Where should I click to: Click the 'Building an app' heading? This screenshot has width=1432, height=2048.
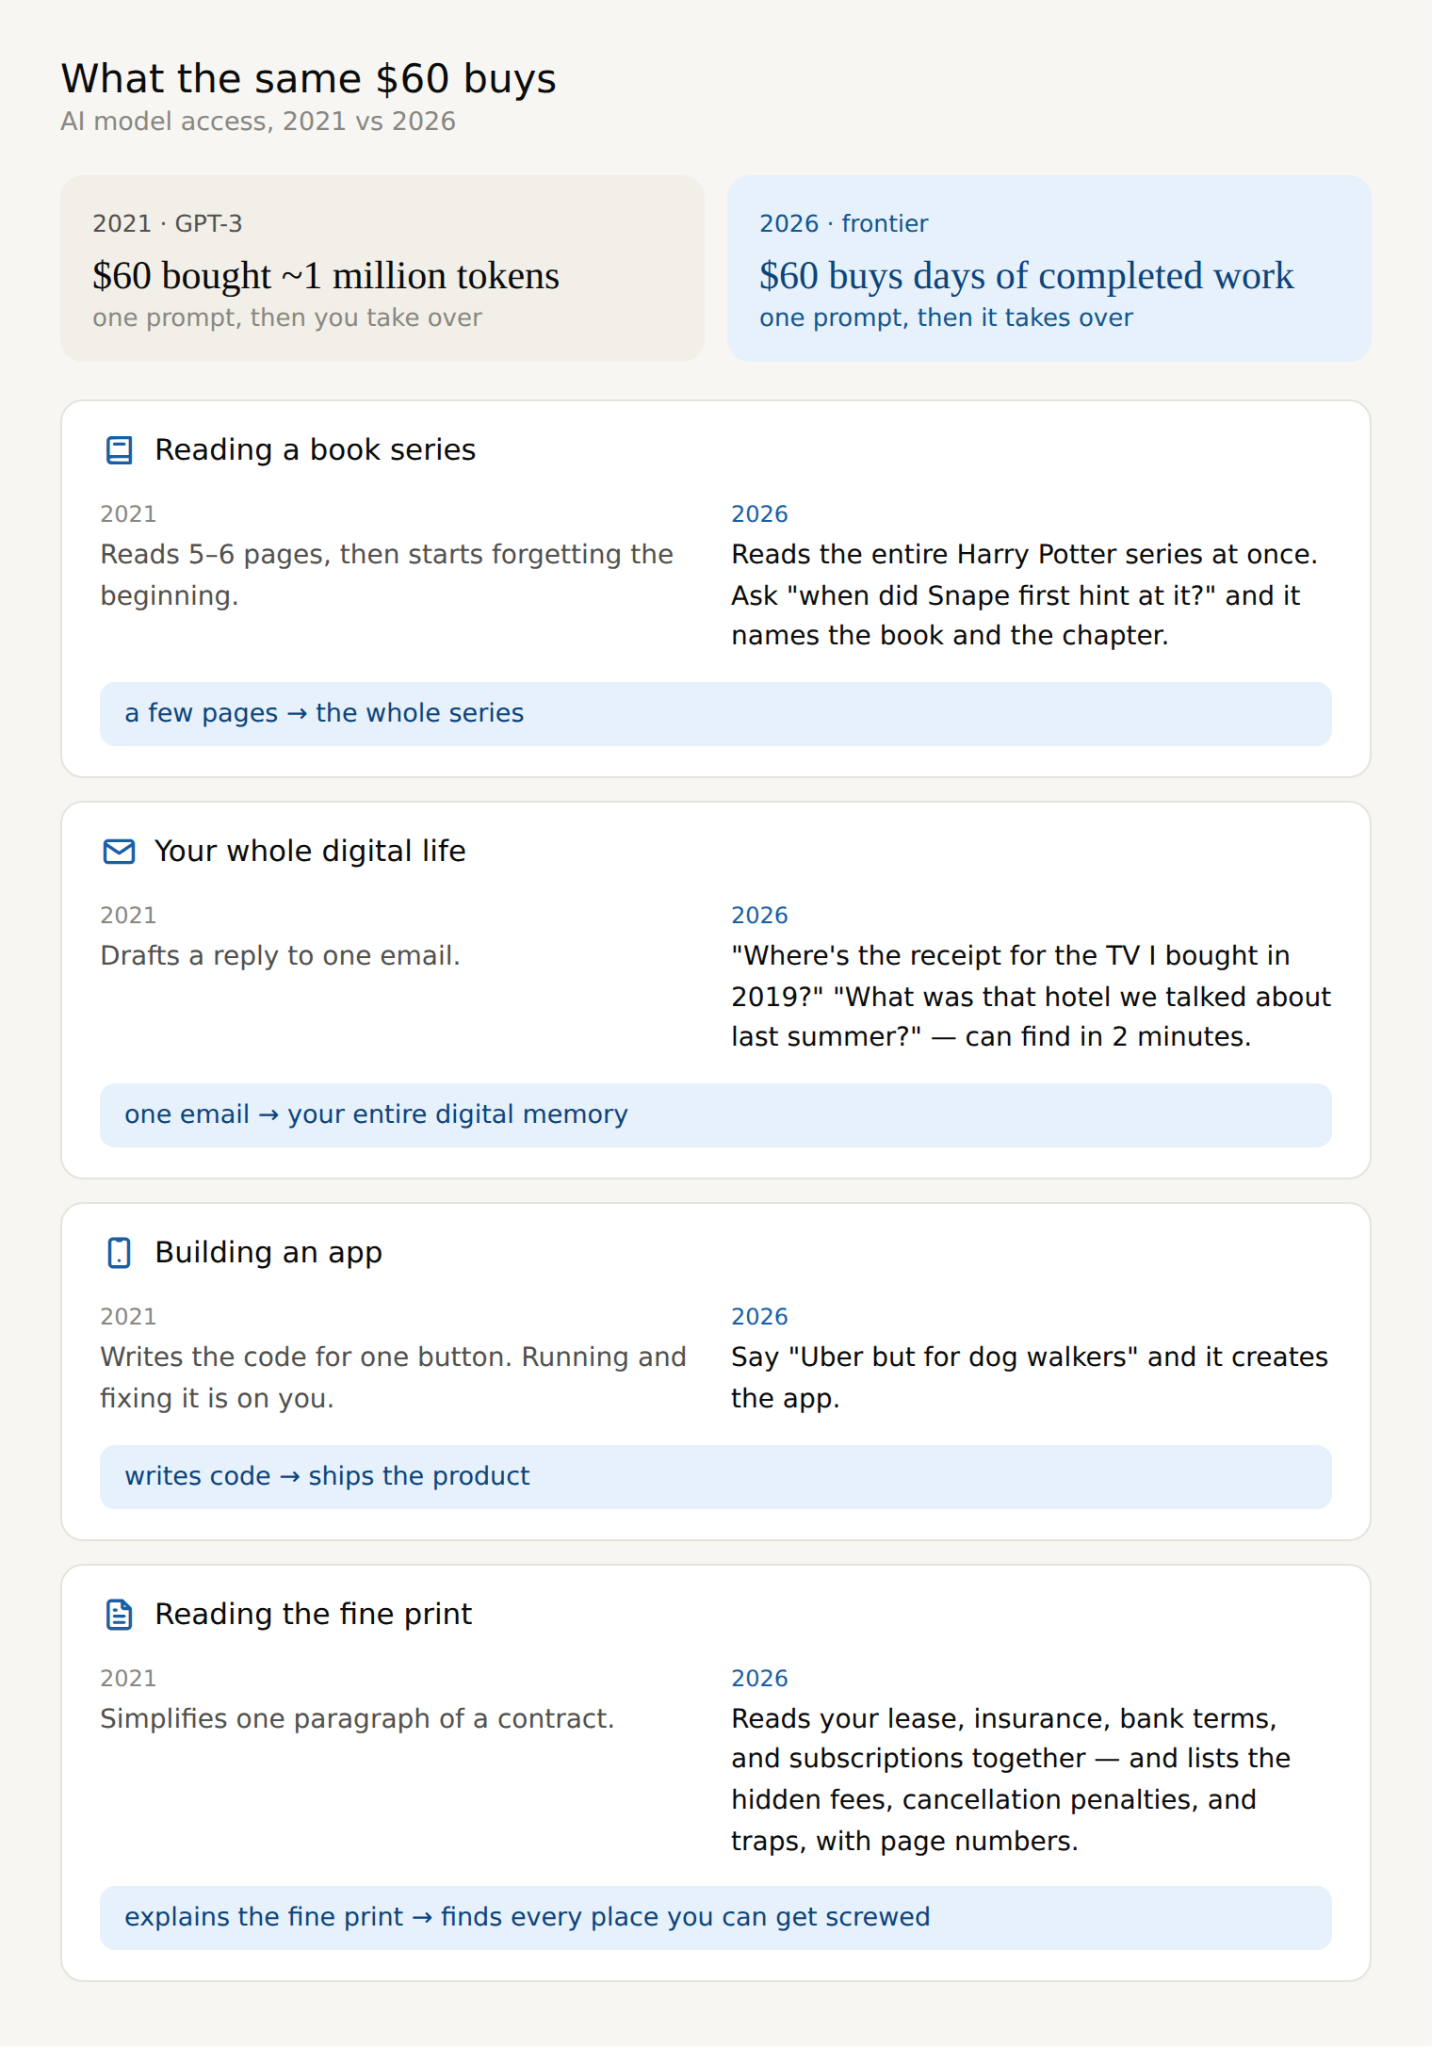click(268, 1253)
